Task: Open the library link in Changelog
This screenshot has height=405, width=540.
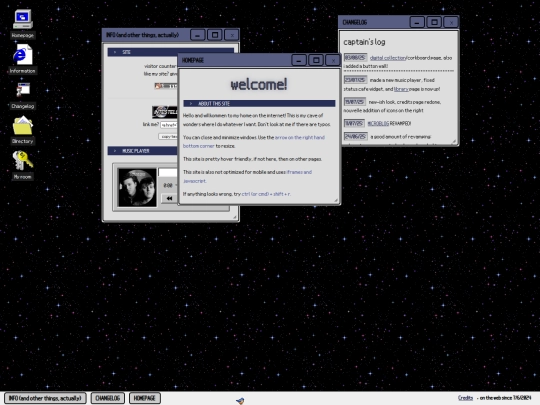Action: click(401, 89)
